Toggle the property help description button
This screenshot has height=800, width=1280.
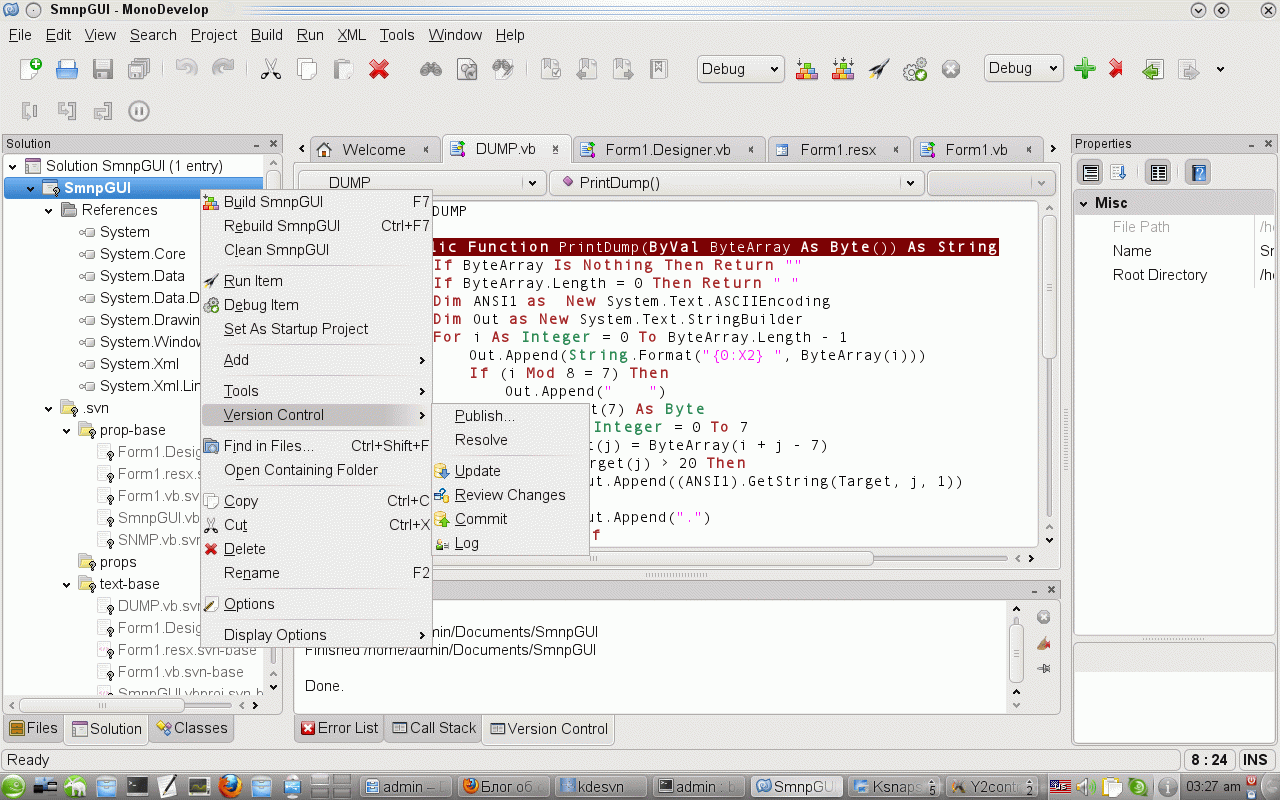pos(1198,172)
